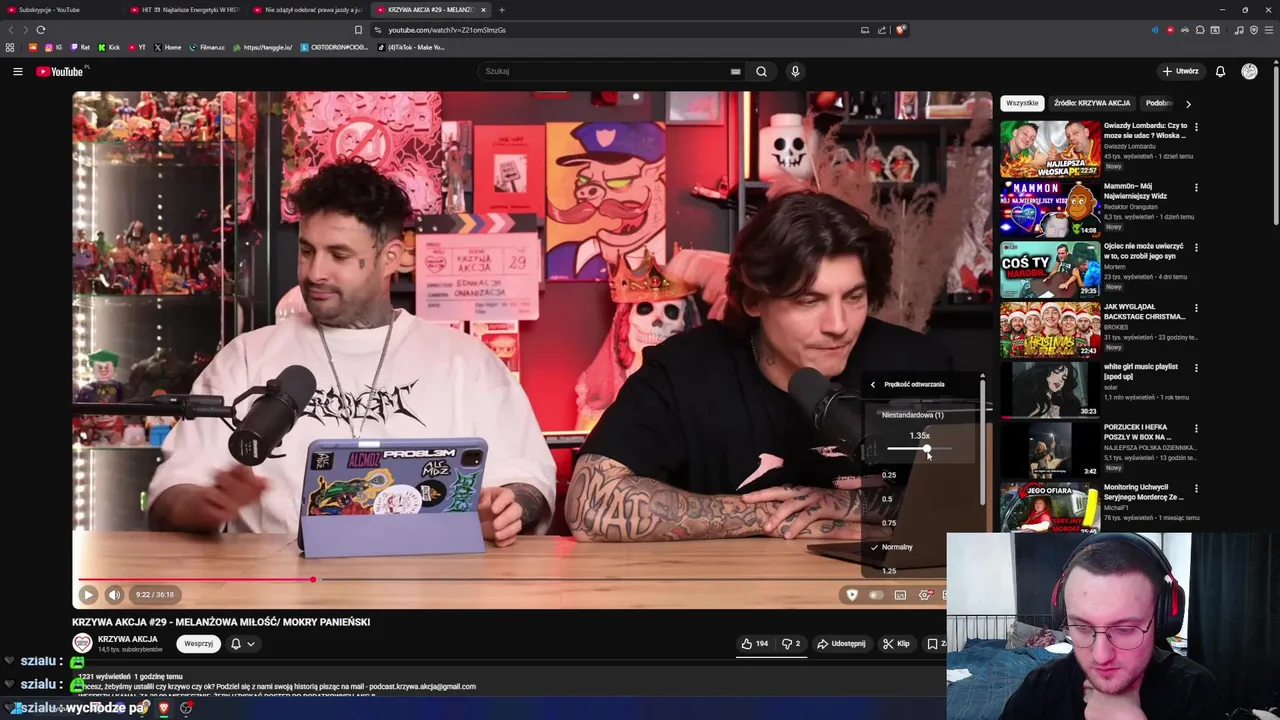Screen dimensions: 1280x720
Task: Adjust the custom playback speed slider
Action: click(920, 449)
